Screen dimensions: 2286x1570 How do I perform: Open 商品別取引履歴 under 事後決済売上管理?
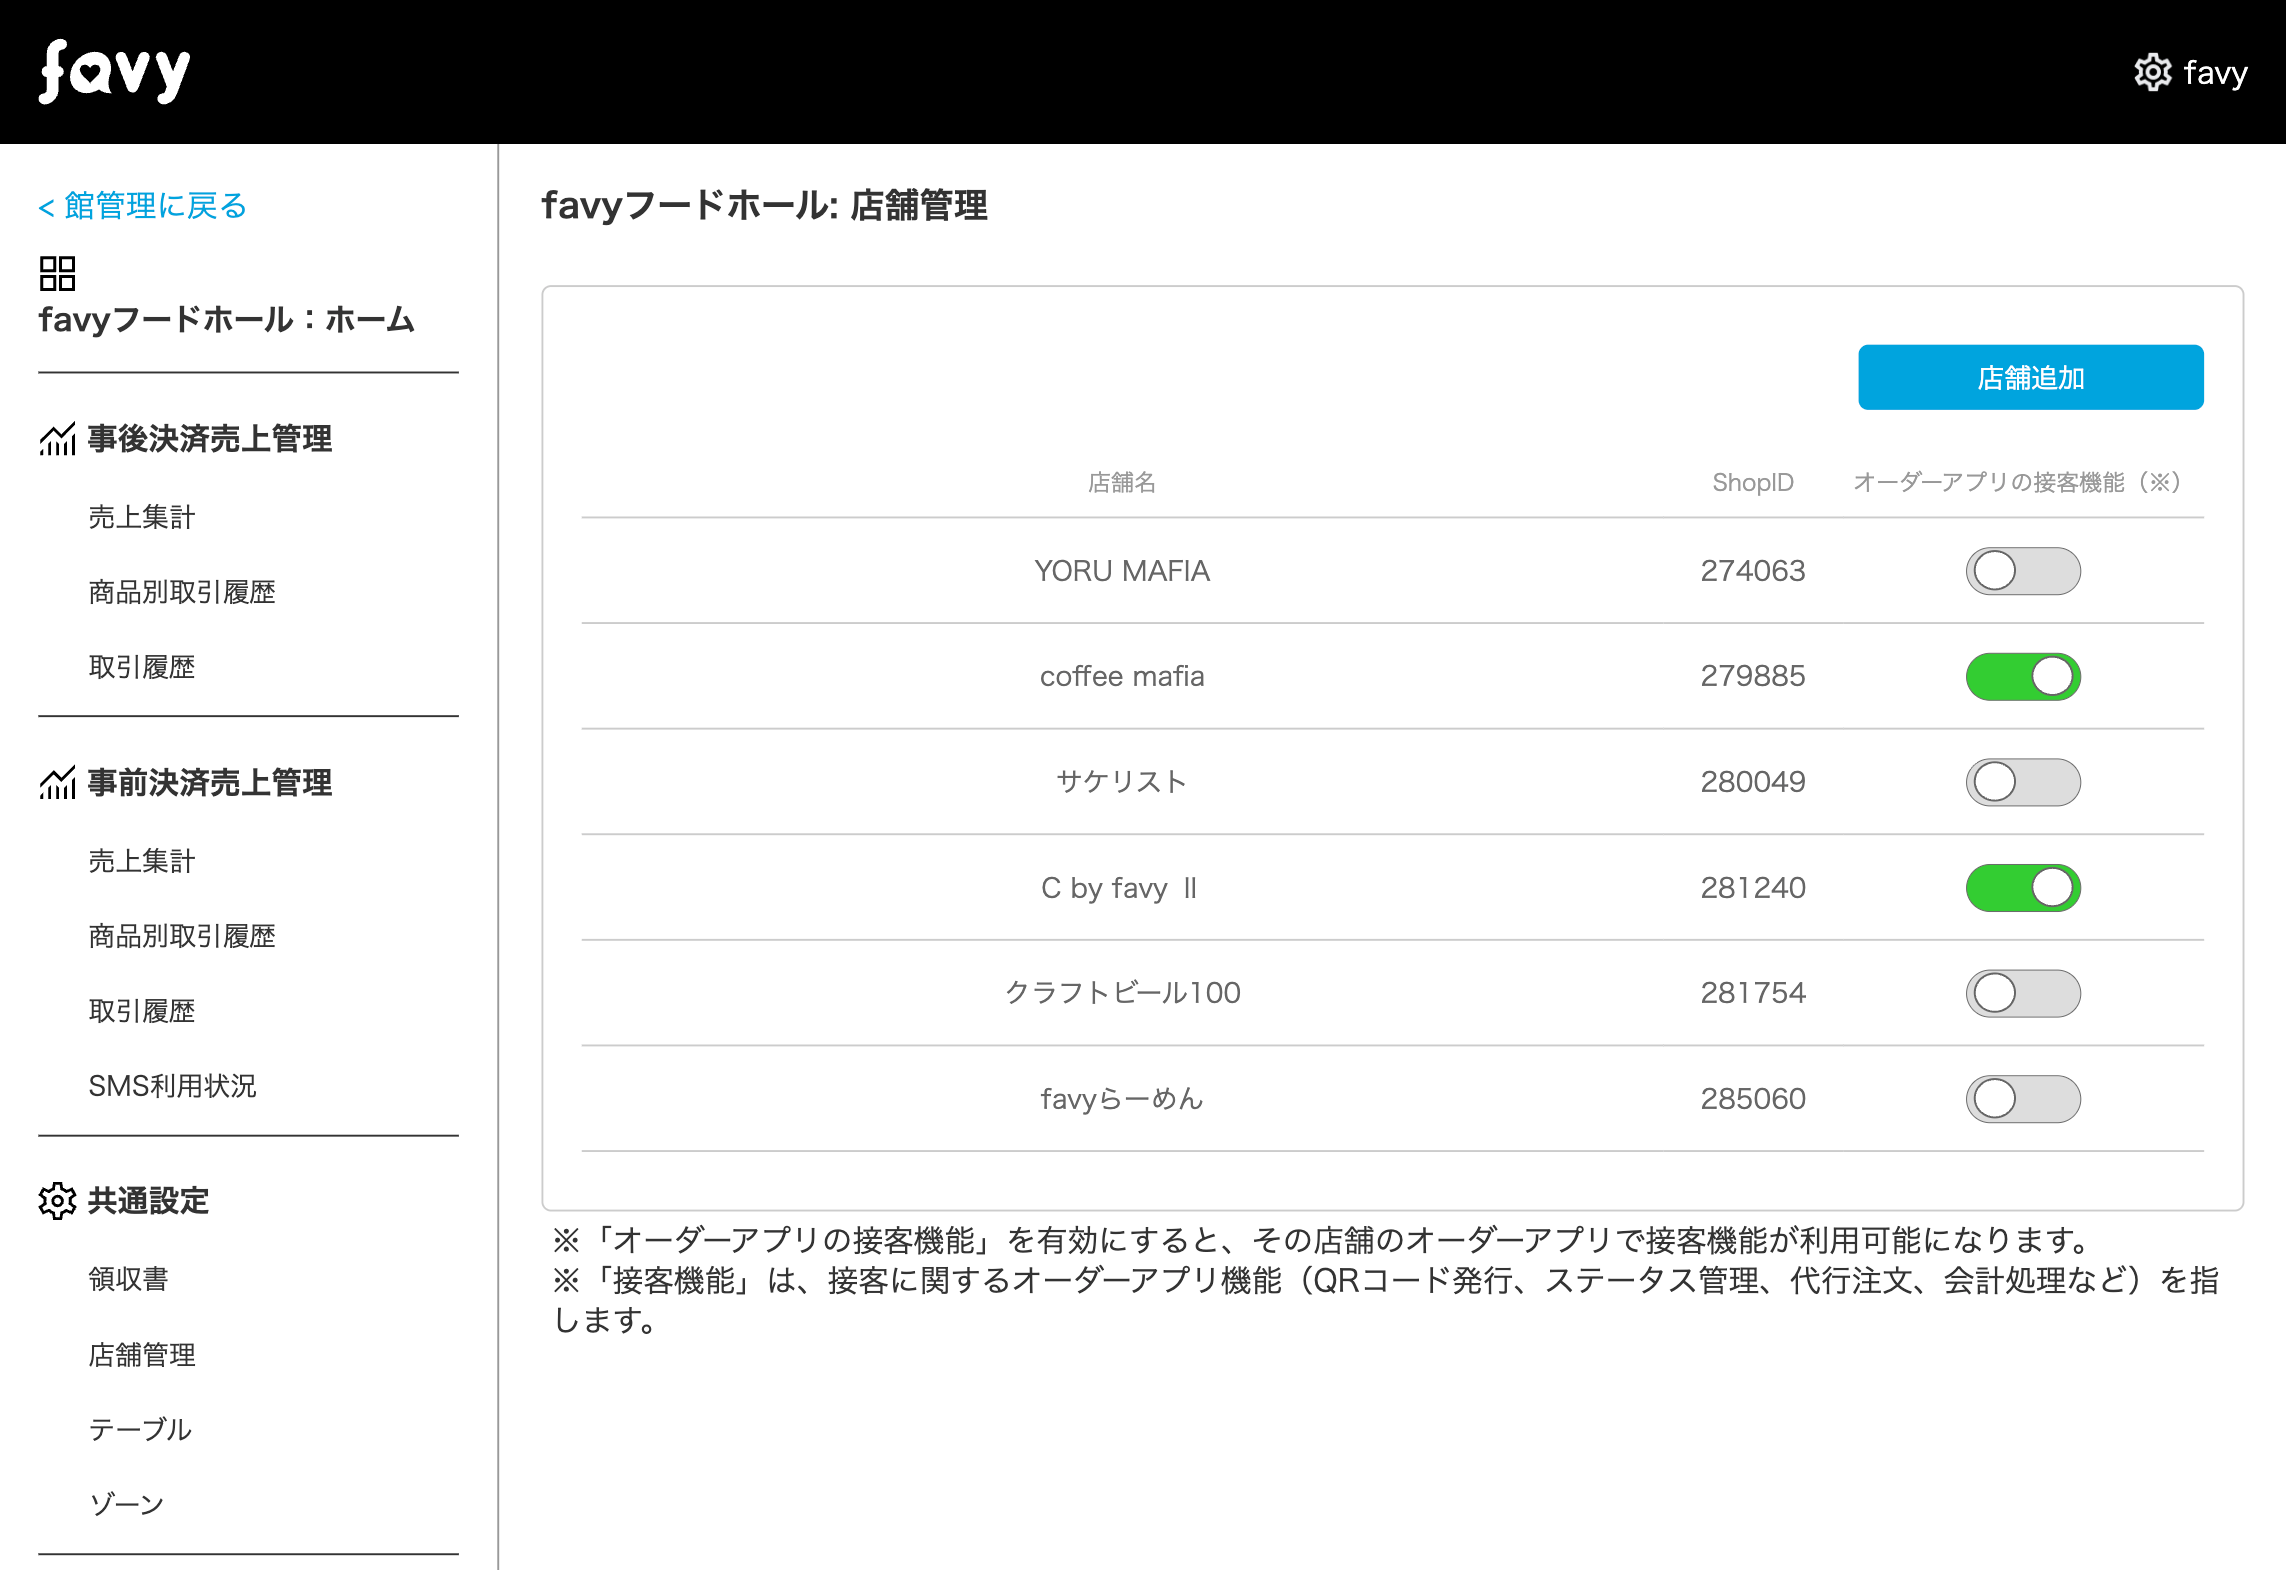(182, 592)
